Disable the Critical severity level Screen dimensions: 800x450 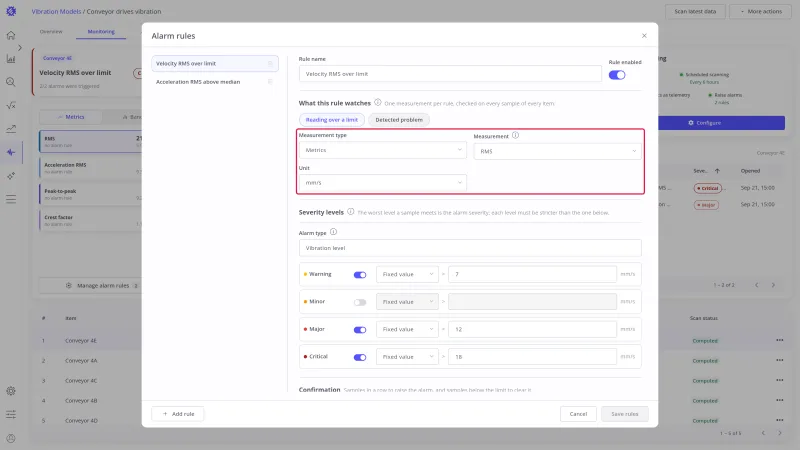[x=360, y=357]
